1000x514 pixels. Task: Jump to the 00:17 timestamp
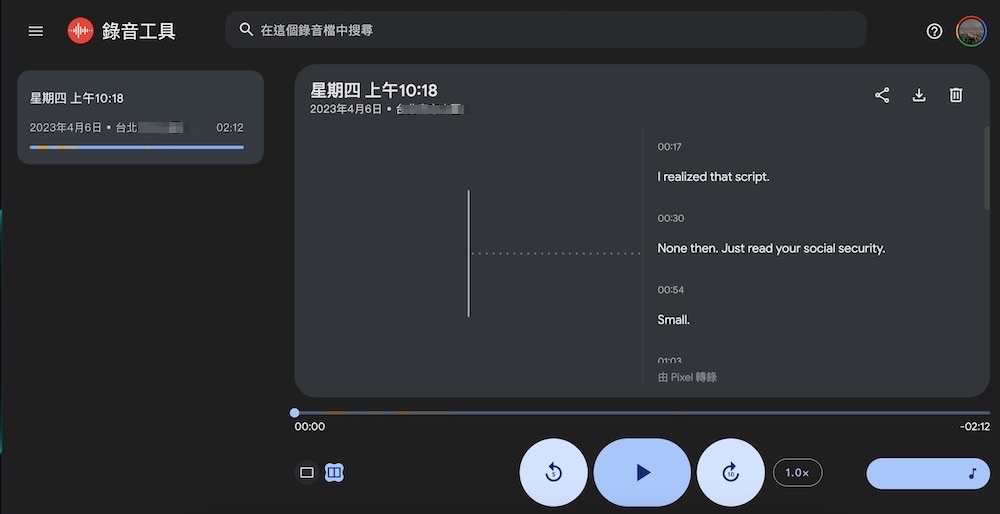670,147
